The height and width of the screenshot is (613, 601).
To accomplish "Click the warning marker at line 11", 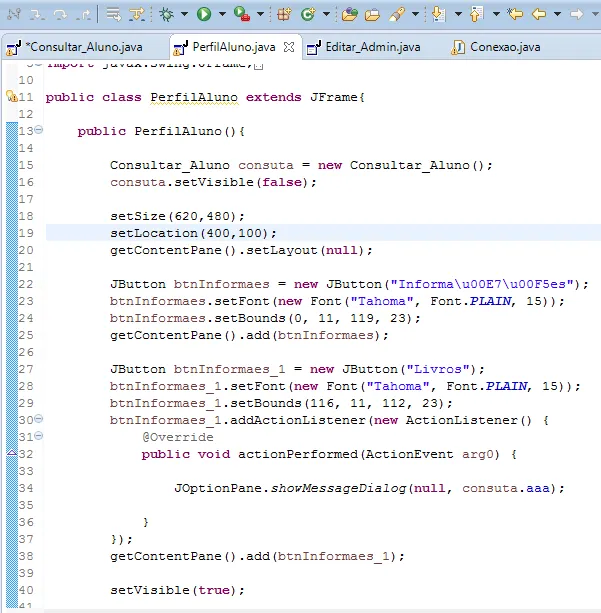I will [x=12, y=96].
